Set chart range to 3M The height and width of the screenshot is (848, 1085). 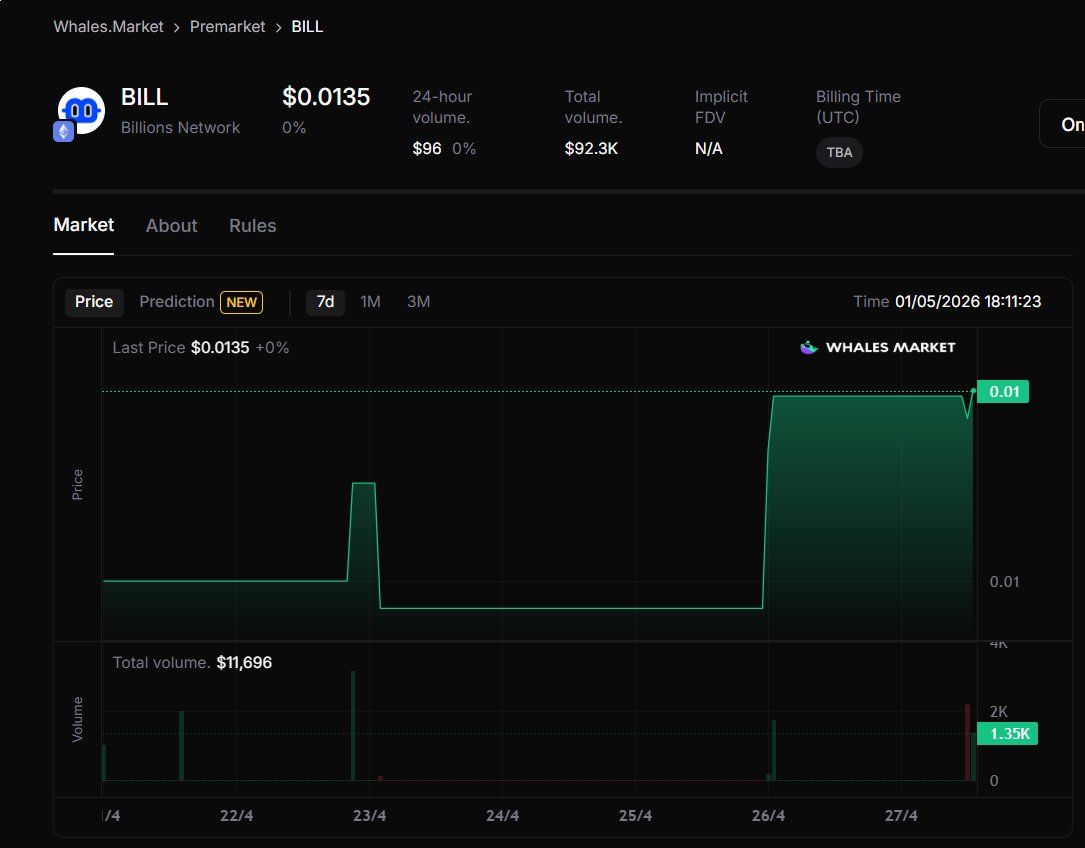point(419,302)
